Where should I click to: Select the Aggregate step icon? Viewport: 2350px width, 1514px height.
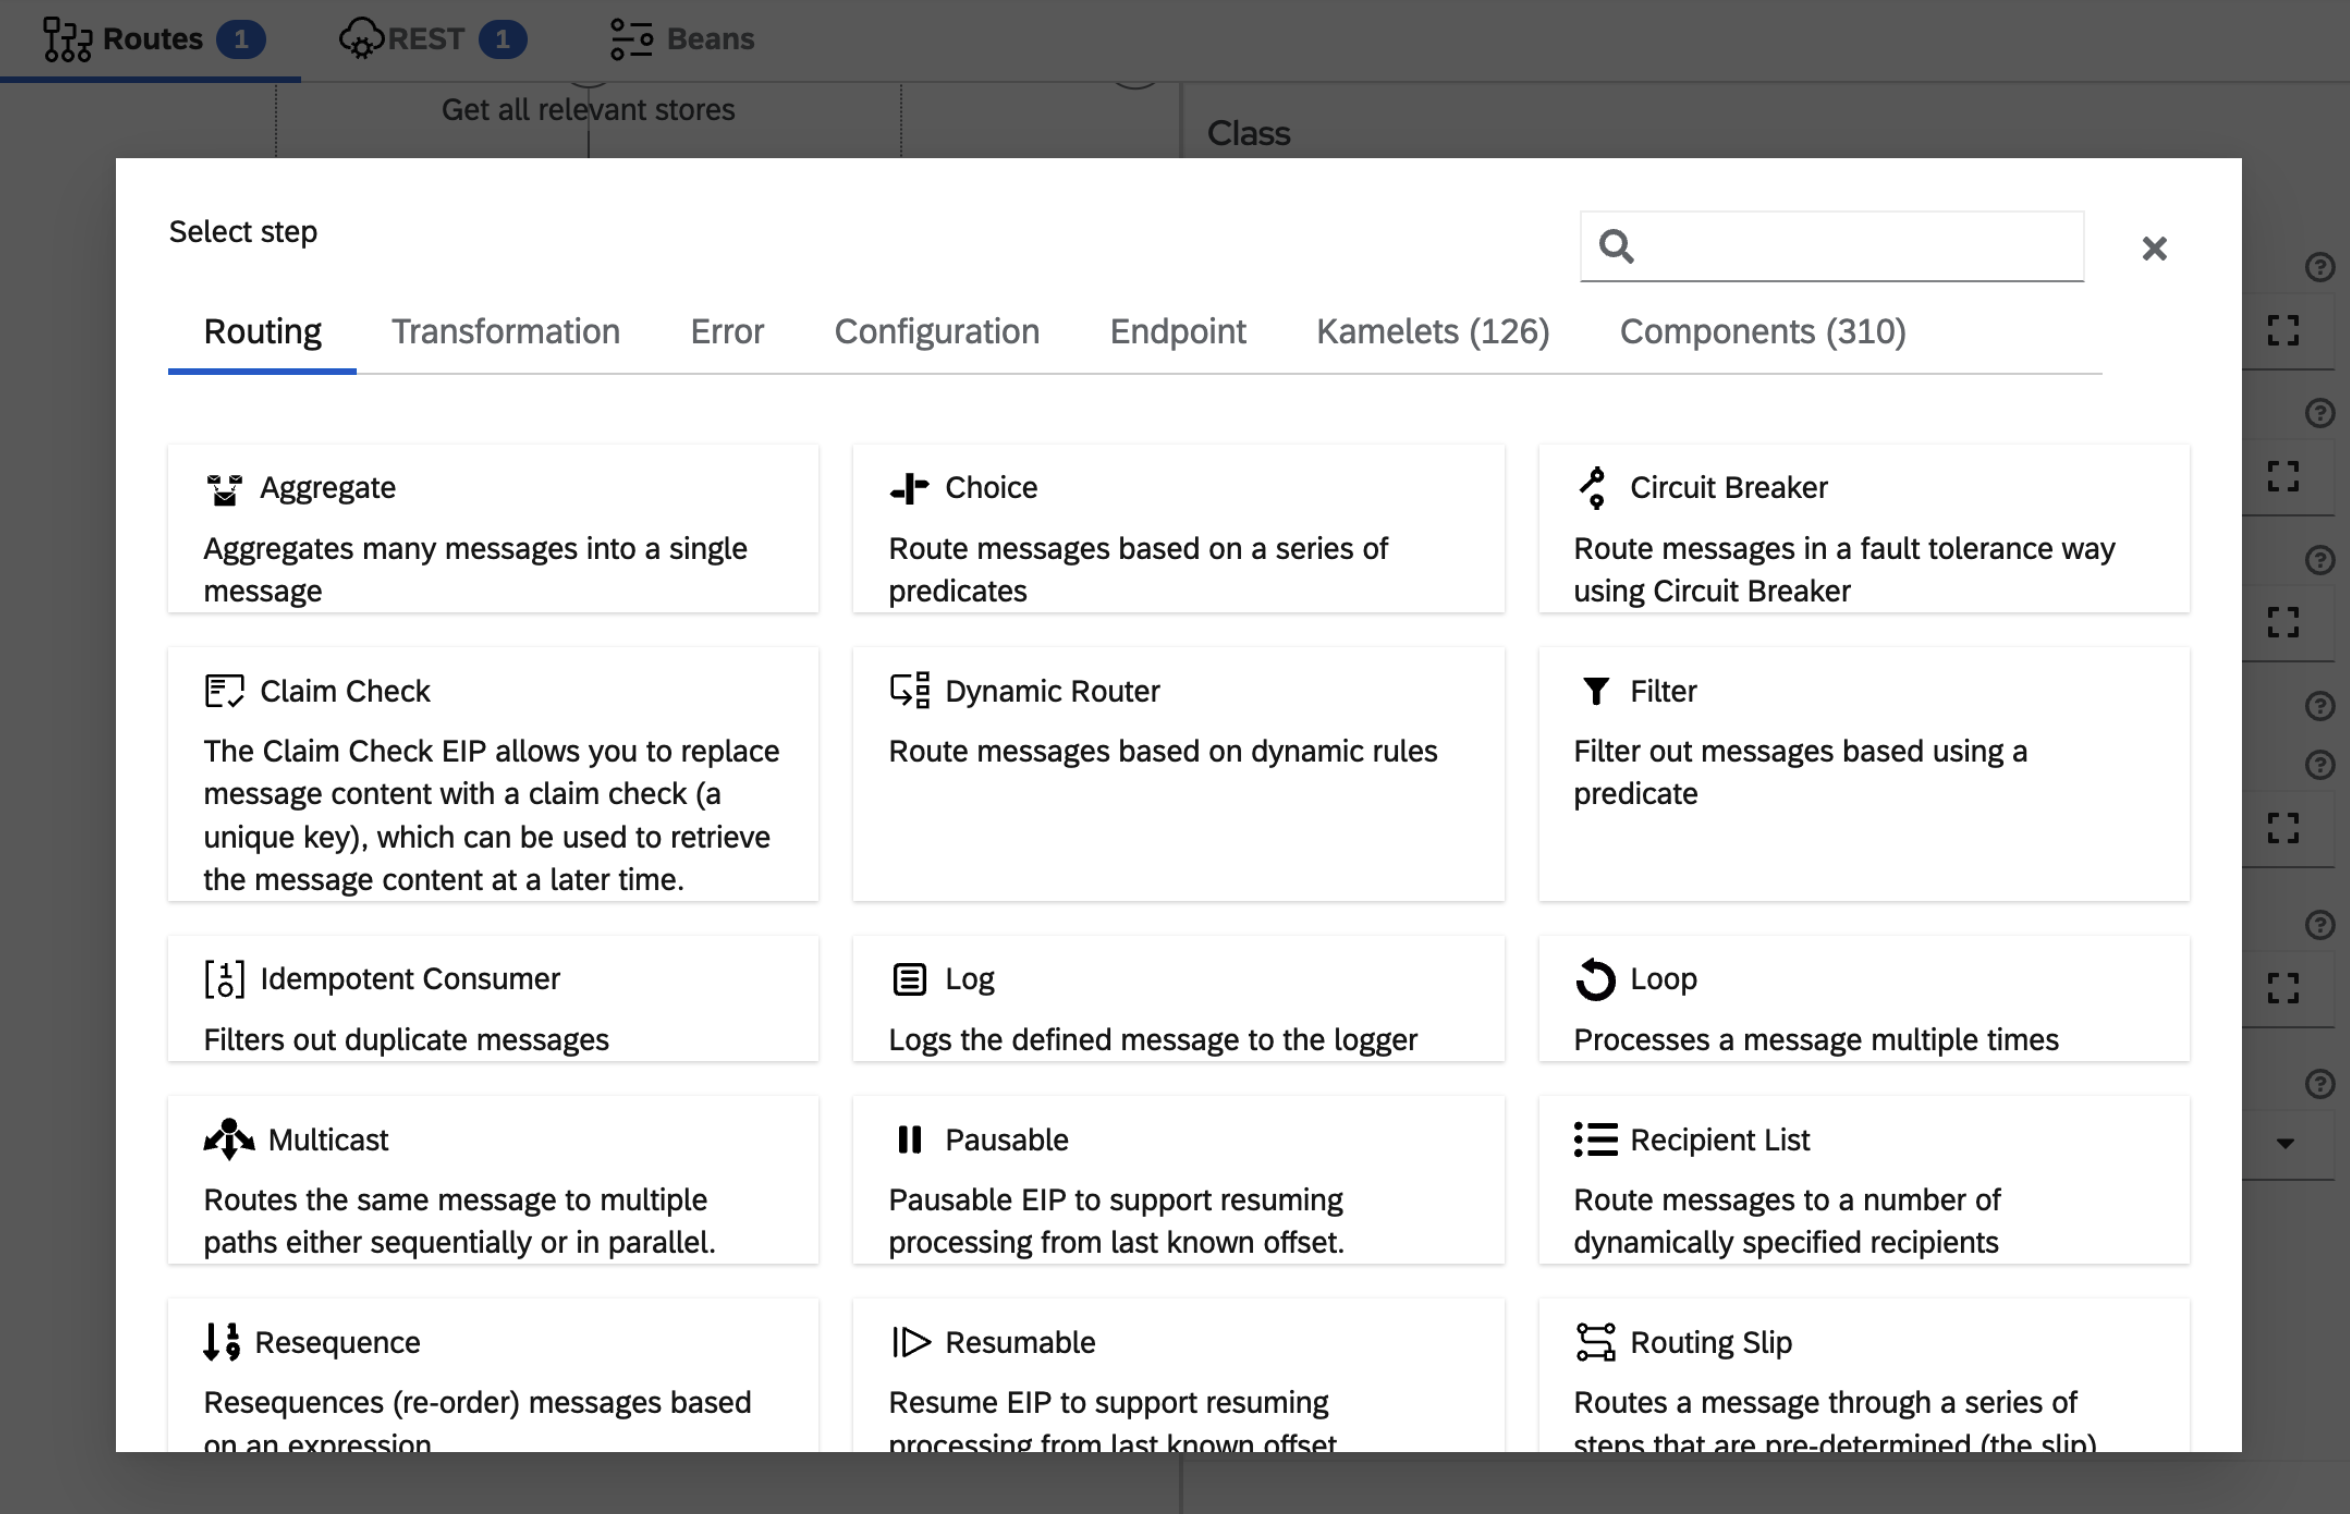(224, 489)
